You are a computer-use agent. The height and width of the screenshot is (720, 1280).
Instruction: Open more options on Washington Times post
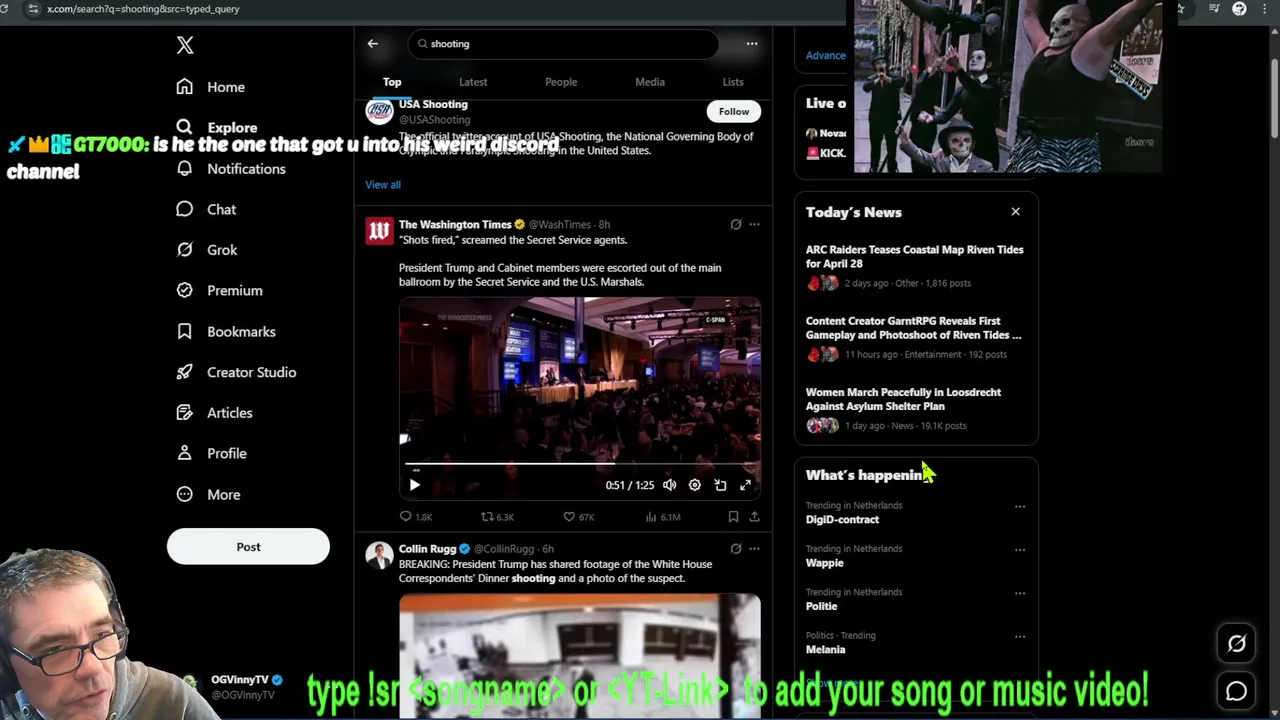click(754, 225)
